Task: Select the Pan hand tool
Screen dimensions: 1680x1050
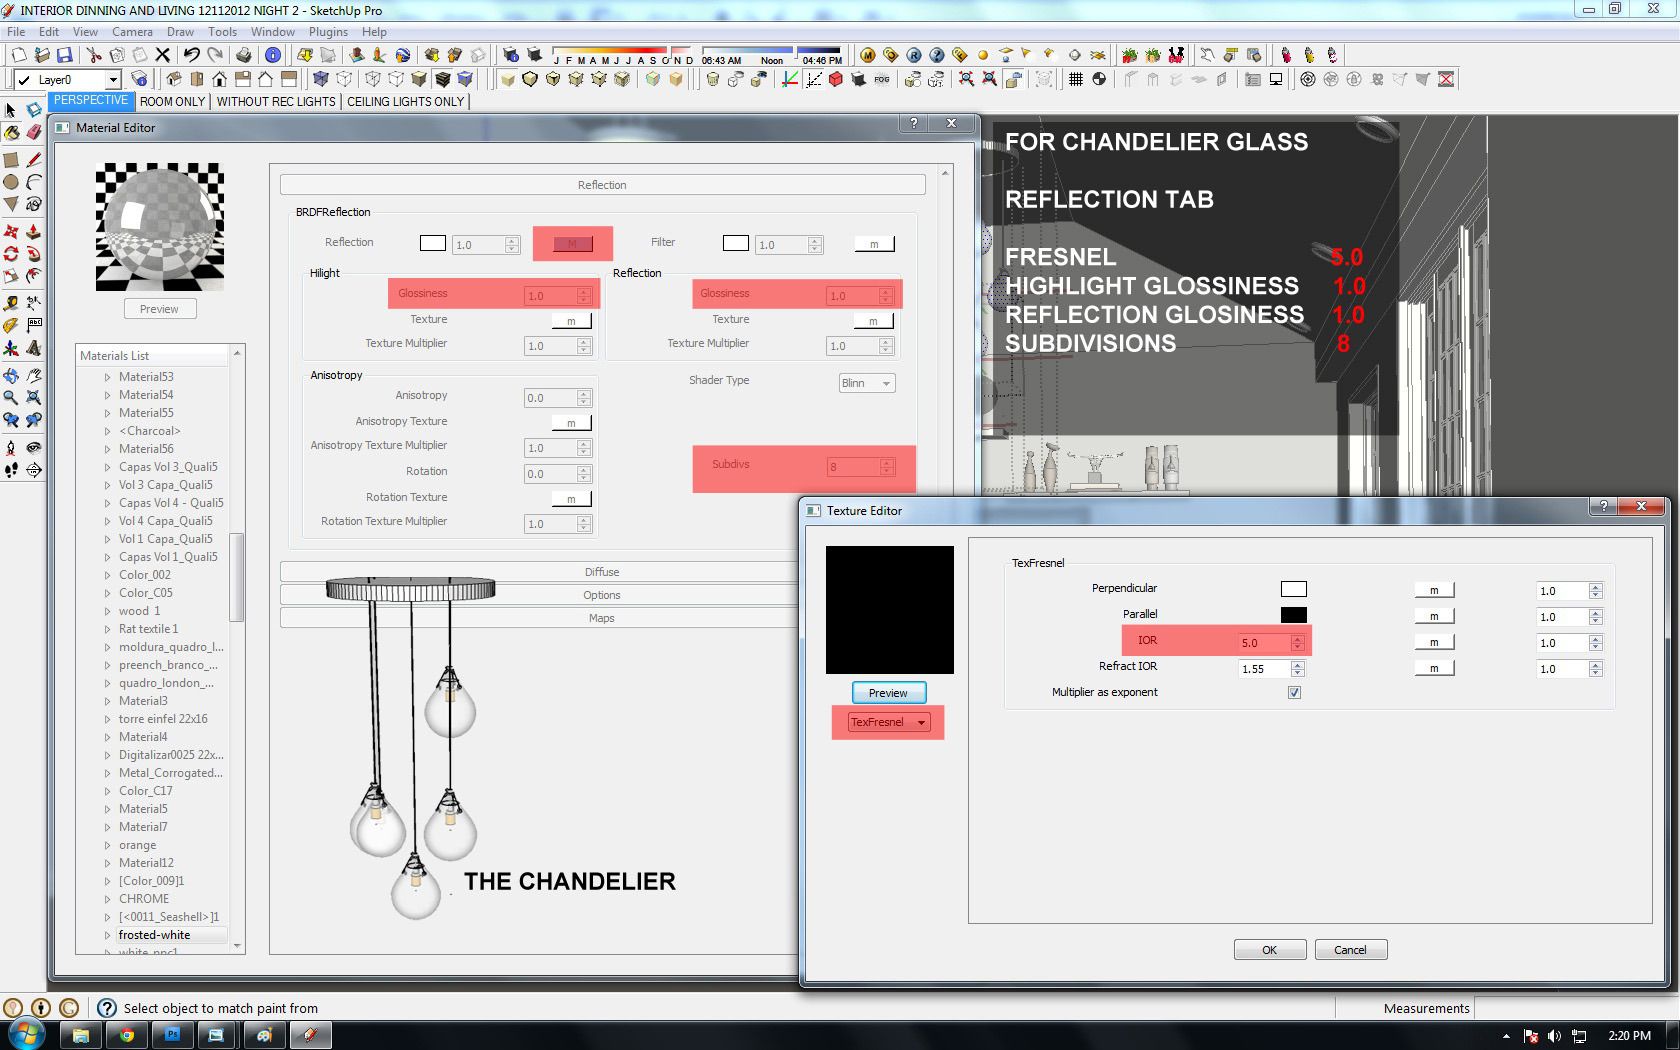Action: (33, 376)
